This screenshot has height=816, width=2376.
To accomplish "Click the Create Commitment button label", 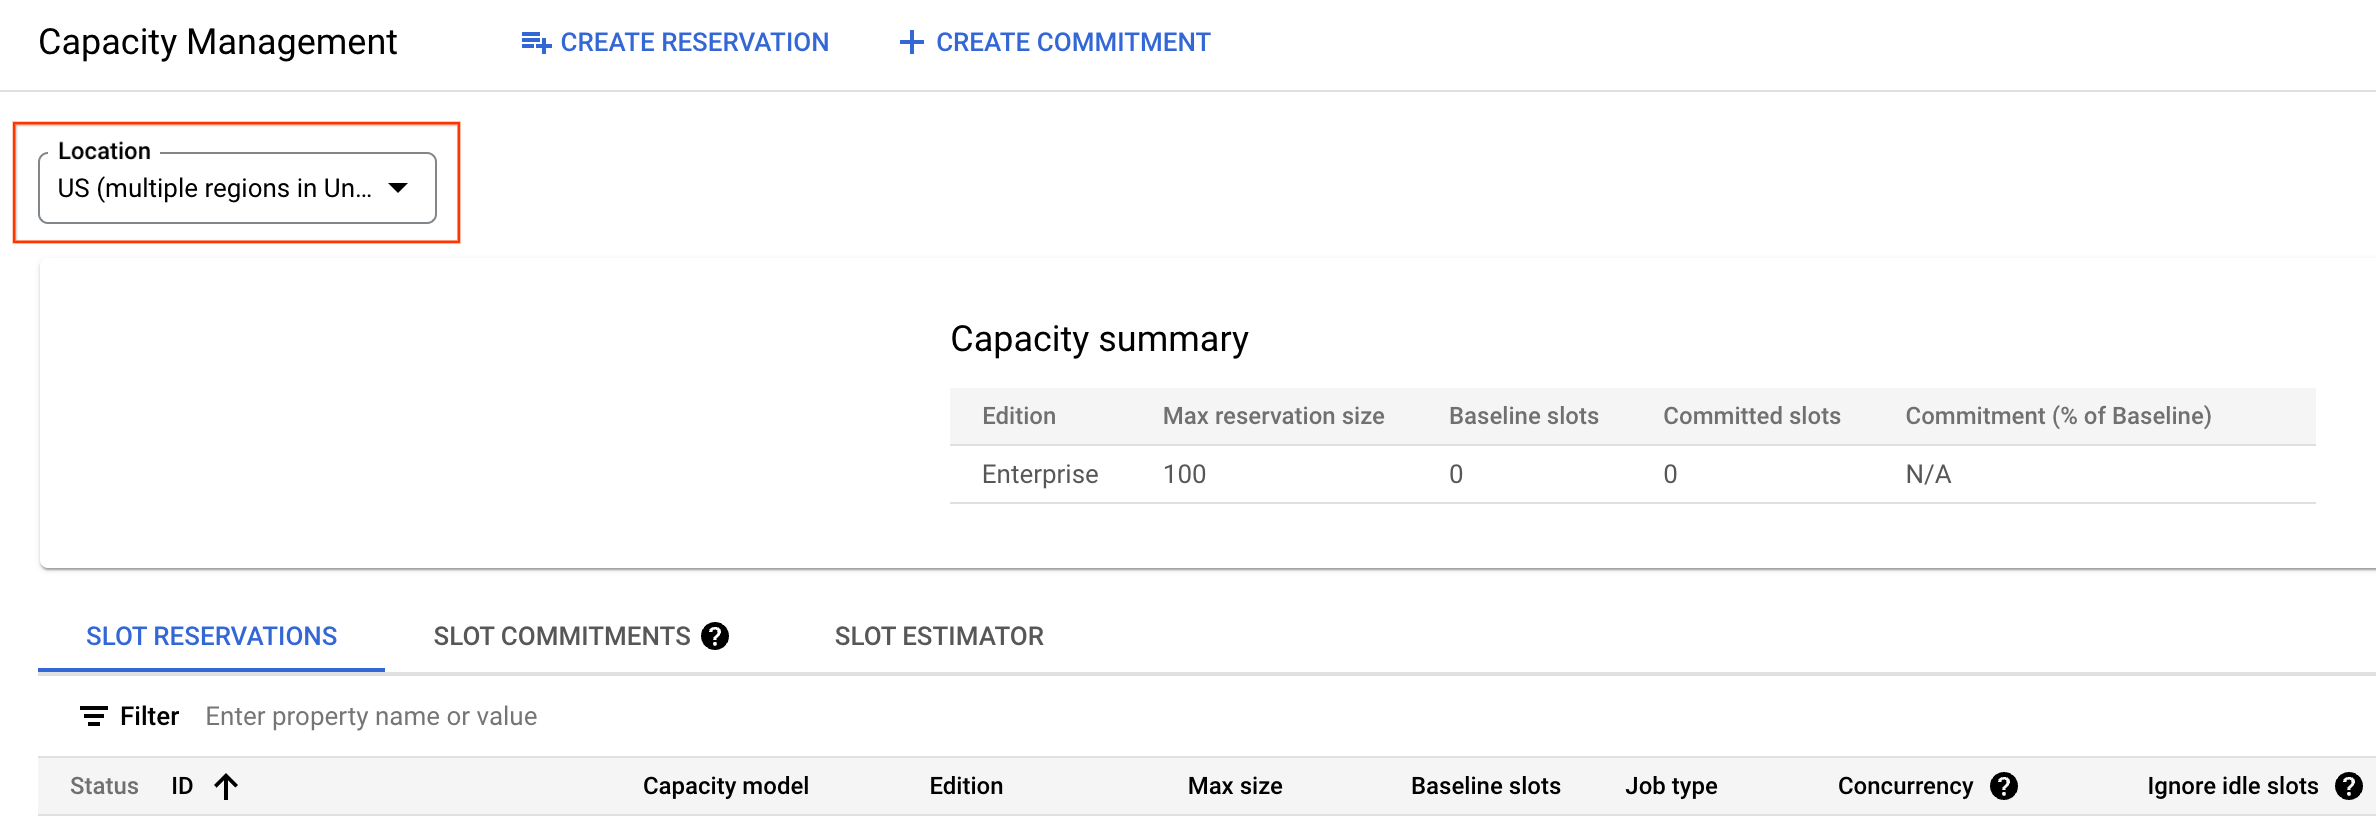I will [1073, 43].
